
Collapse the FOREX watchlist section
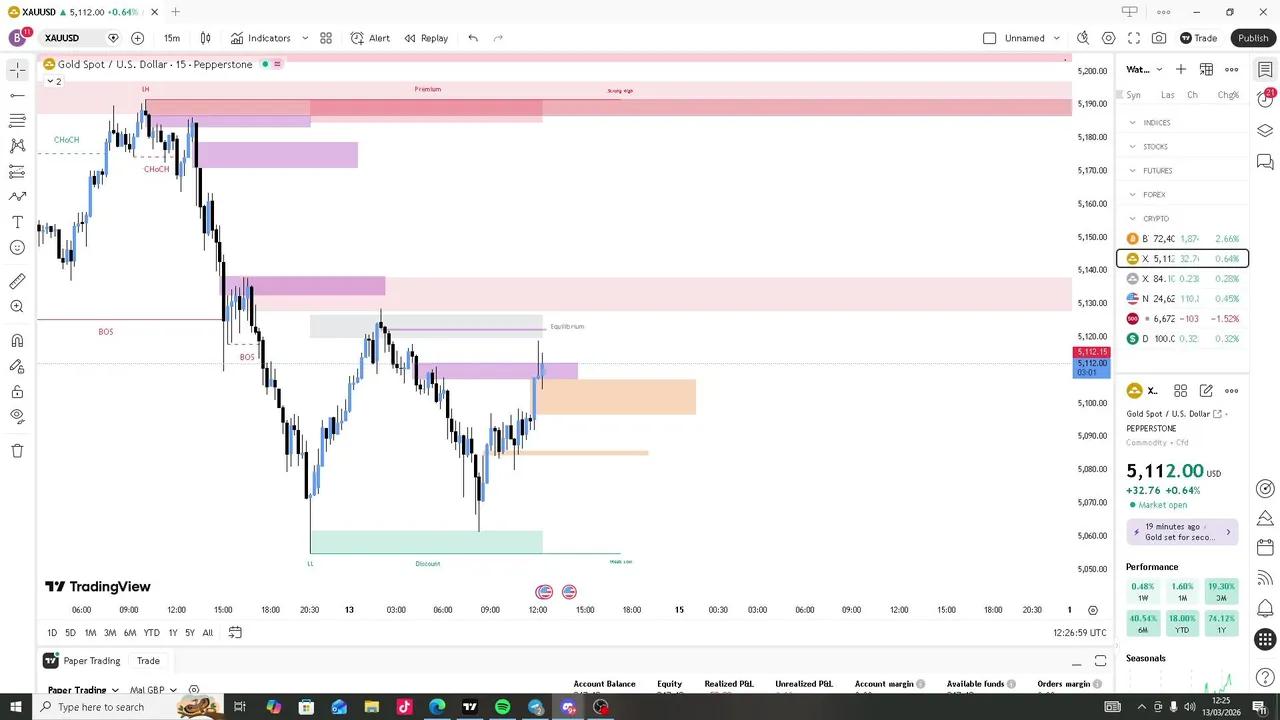coord(1132,195)
